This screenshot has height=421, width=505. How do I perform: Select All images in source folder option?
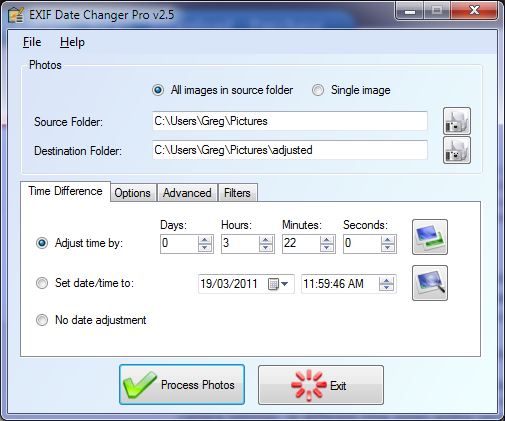pos(158,90)
